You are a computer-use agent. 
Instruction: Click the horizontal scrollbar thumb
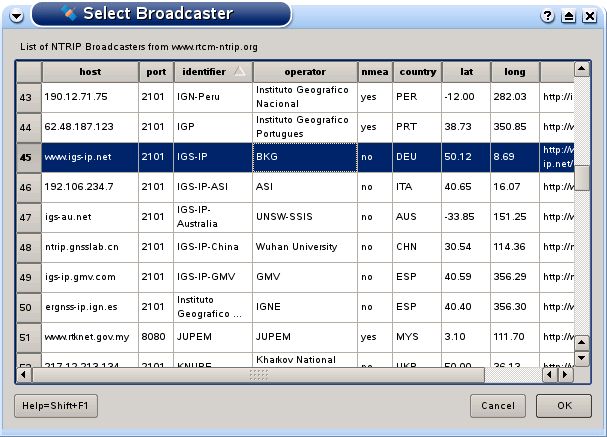click(259, 375)
